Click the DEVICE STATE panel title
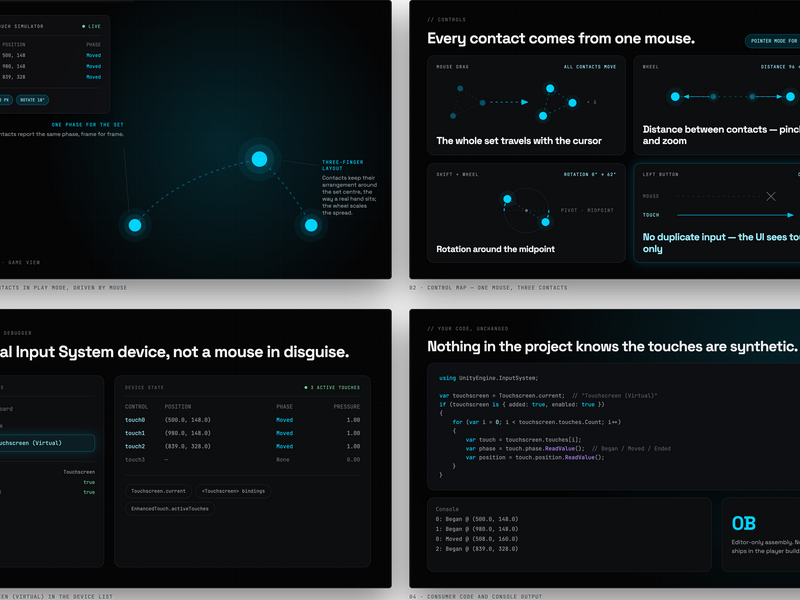 click(x=144, y=388)
